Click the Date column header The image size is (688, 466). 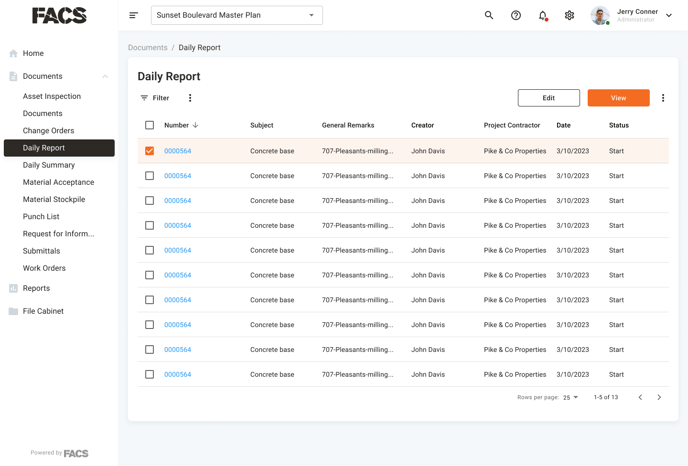tap(563, 125)
